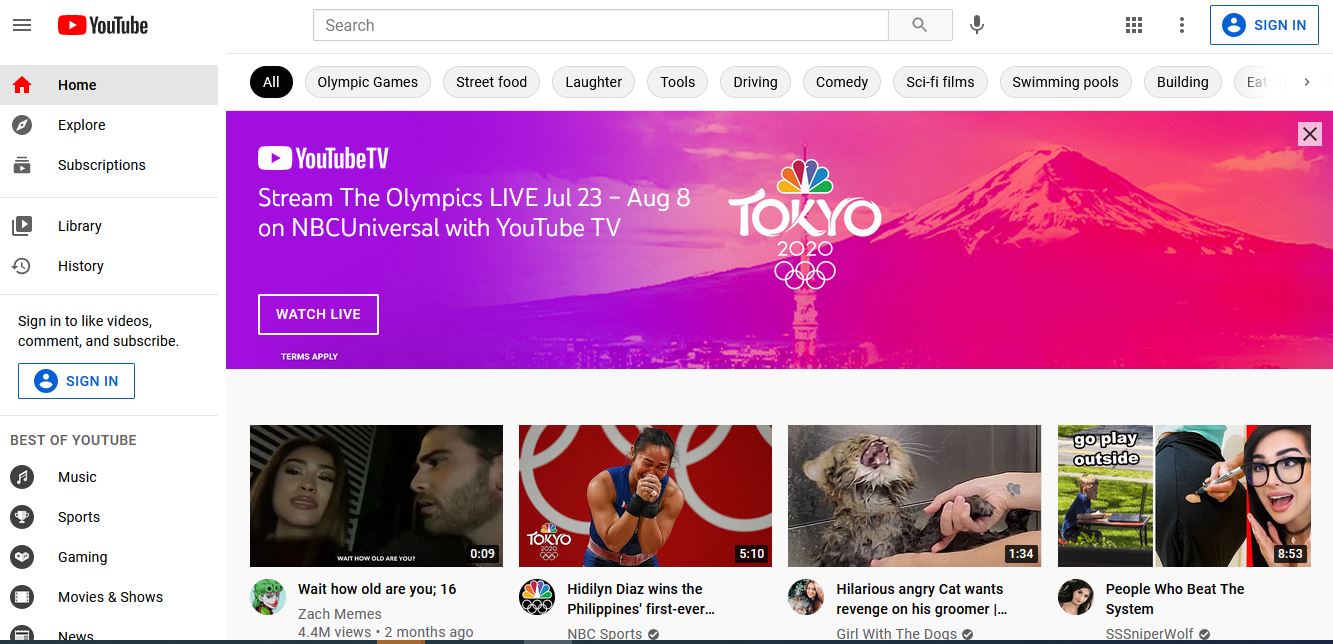Open Subscriptions in the sidebar
The width and height of the screenshot is (1333, 644).
pyautogui.click(x=109, y=165)
